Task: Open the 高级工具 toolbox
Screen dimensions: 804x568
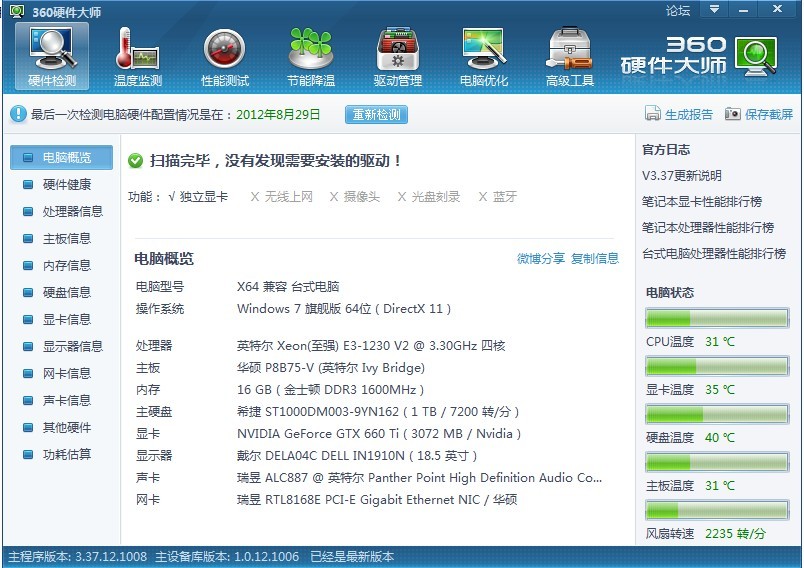Action: (570, 56)
